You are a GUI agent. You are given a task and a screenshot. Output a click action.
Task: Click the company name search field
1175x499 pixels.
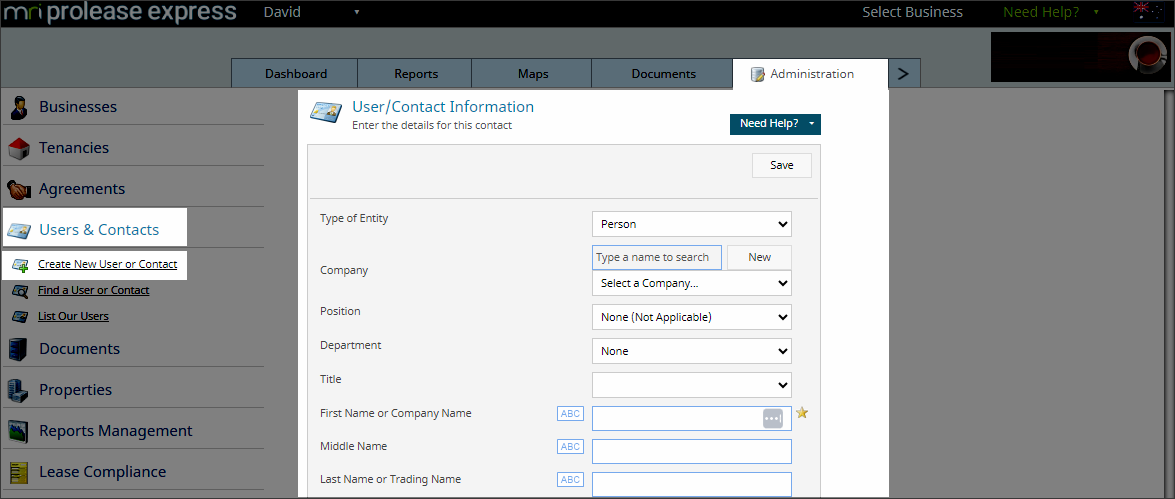tap(656, 257)
